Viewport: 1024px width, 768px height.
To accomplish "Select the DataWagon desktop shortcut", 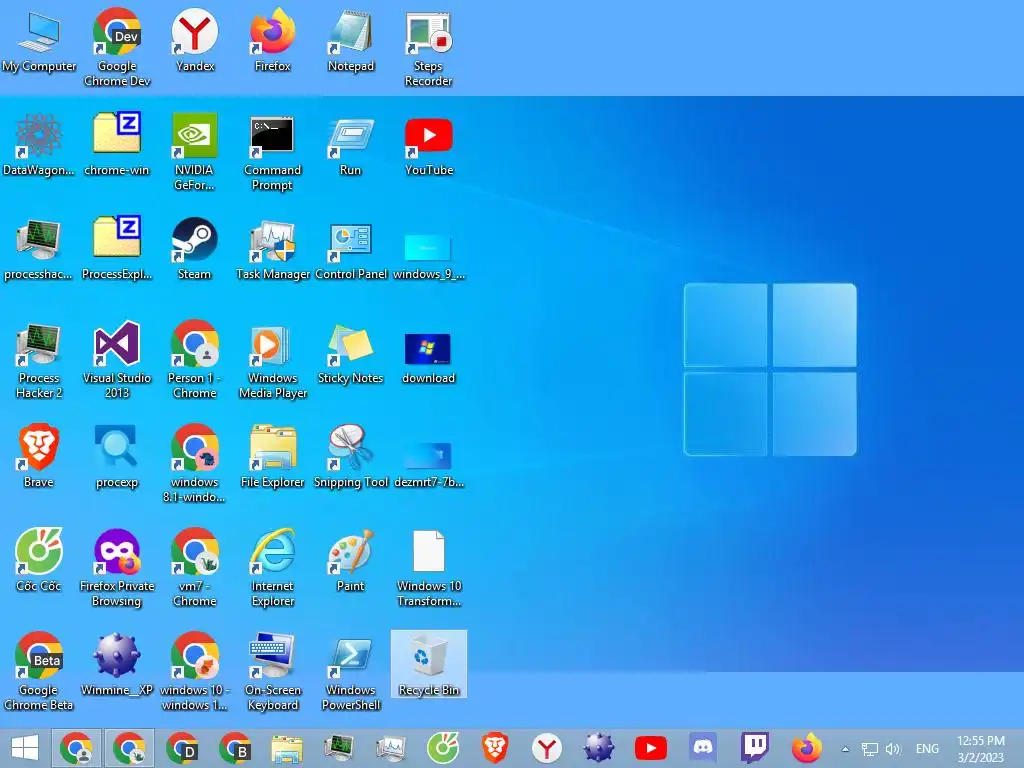I will click(39, 145).
